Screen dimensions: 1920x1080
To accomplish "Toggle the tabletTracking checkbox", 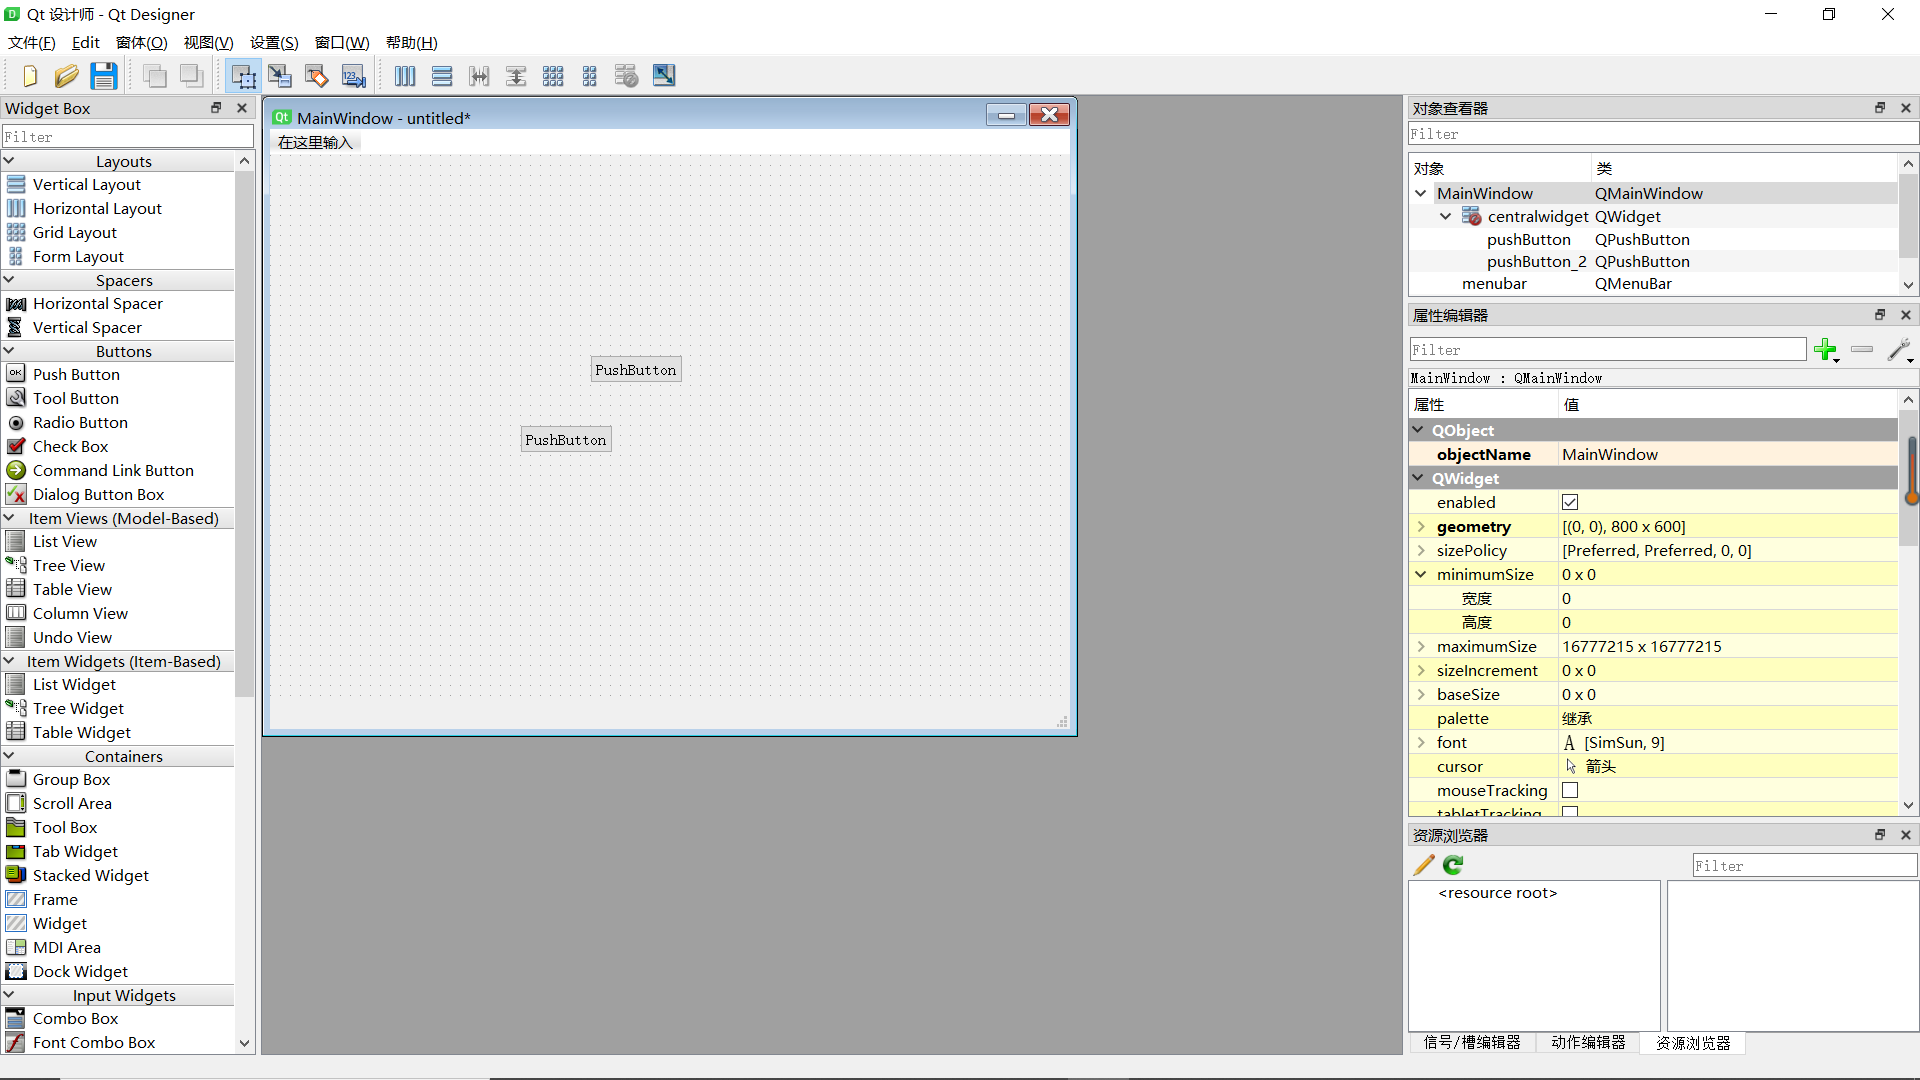I will click(x=1570, y=812).
